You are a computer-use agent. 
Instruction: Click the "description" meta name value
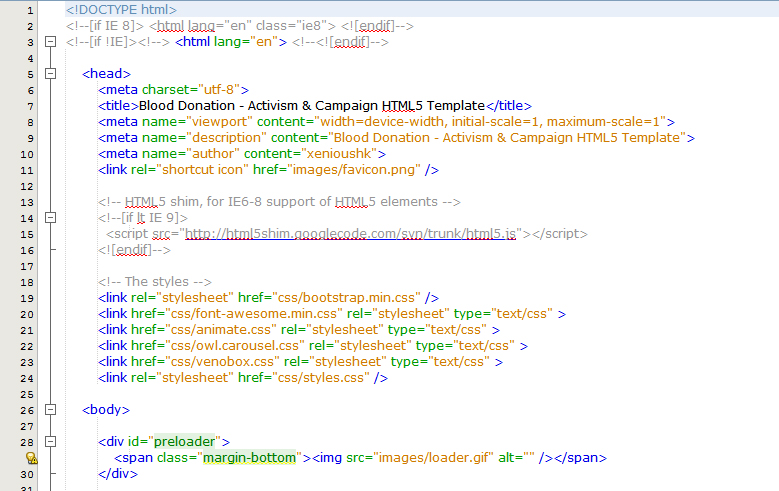tap(226, 137)
